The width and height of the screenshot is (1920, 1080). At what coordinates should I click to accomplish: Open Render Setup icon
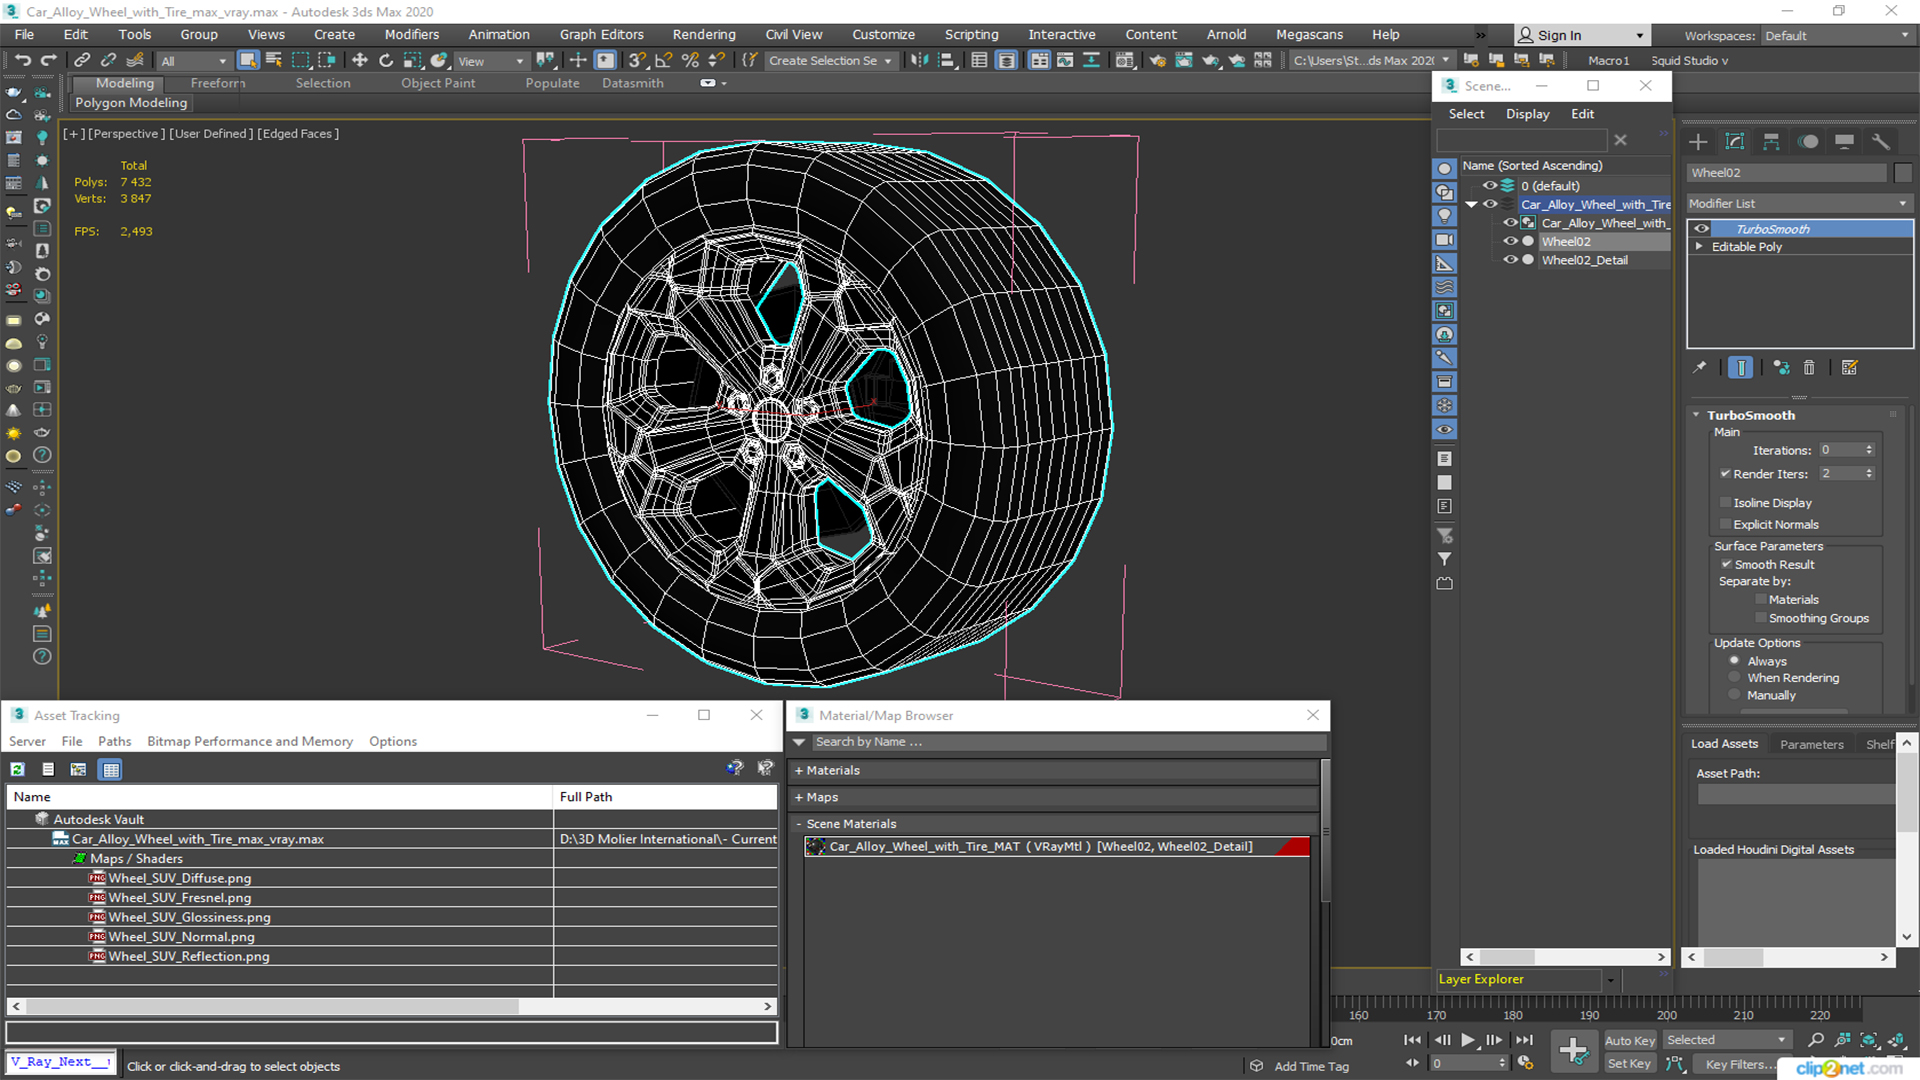tap(1157, 60)
